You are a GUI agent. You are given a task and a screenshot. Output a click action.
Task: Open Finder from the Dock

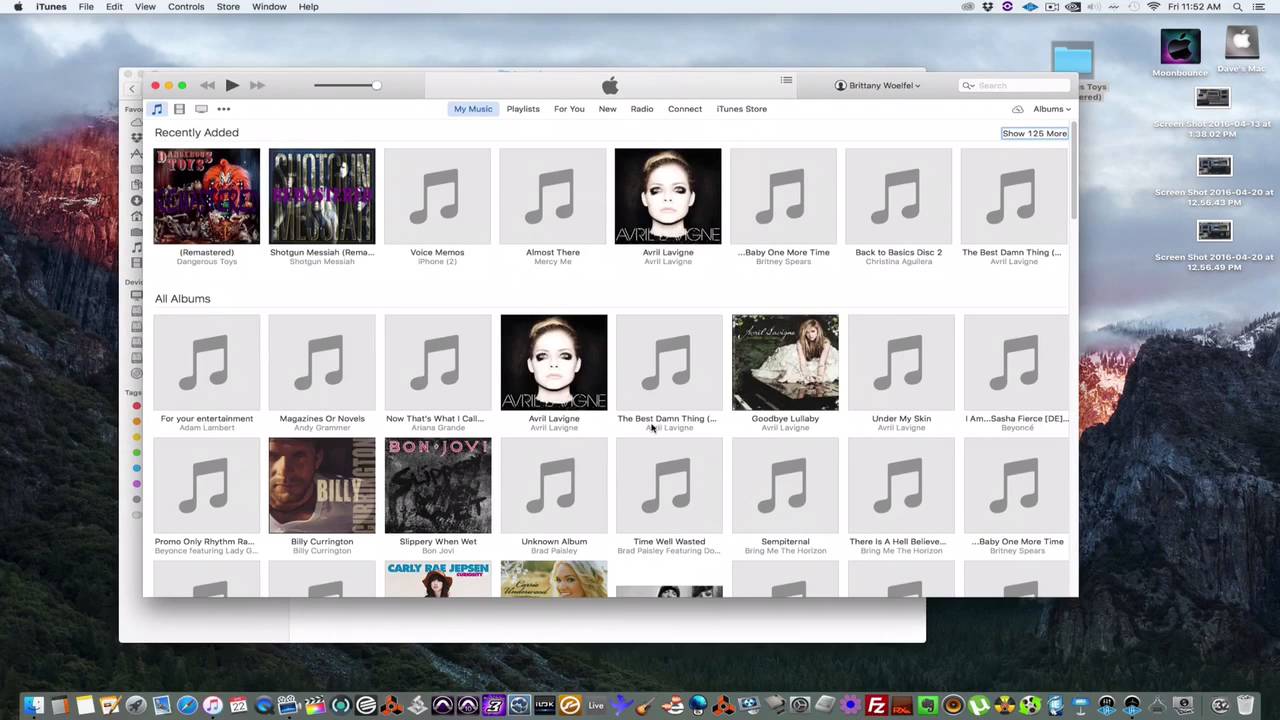point(34,706)
